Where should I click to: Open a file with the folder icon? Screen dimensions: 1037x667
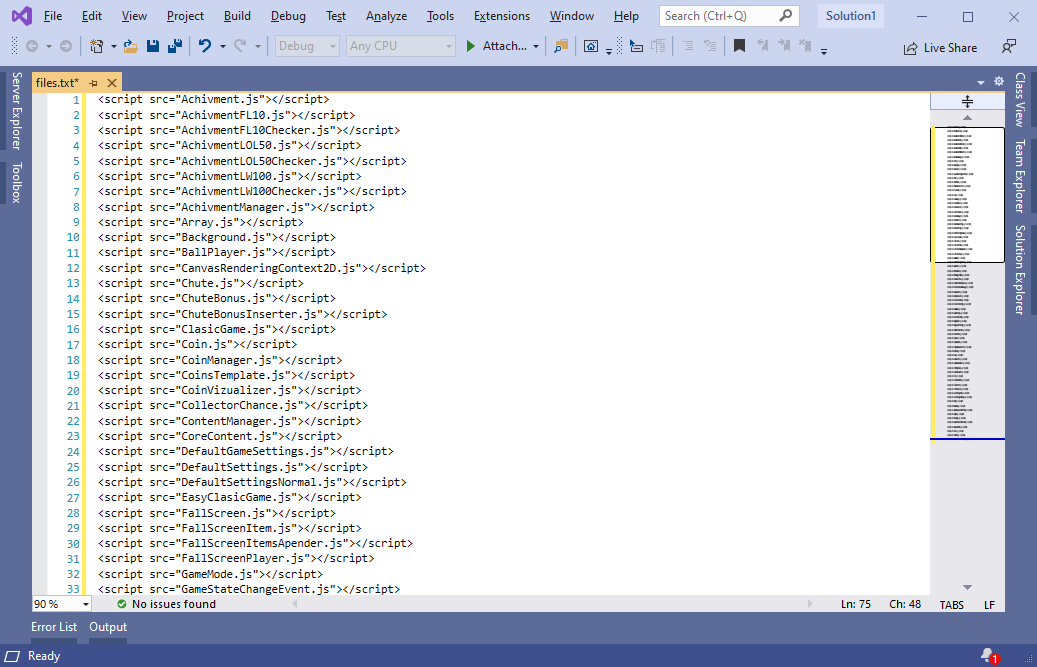tap(130, 46)
